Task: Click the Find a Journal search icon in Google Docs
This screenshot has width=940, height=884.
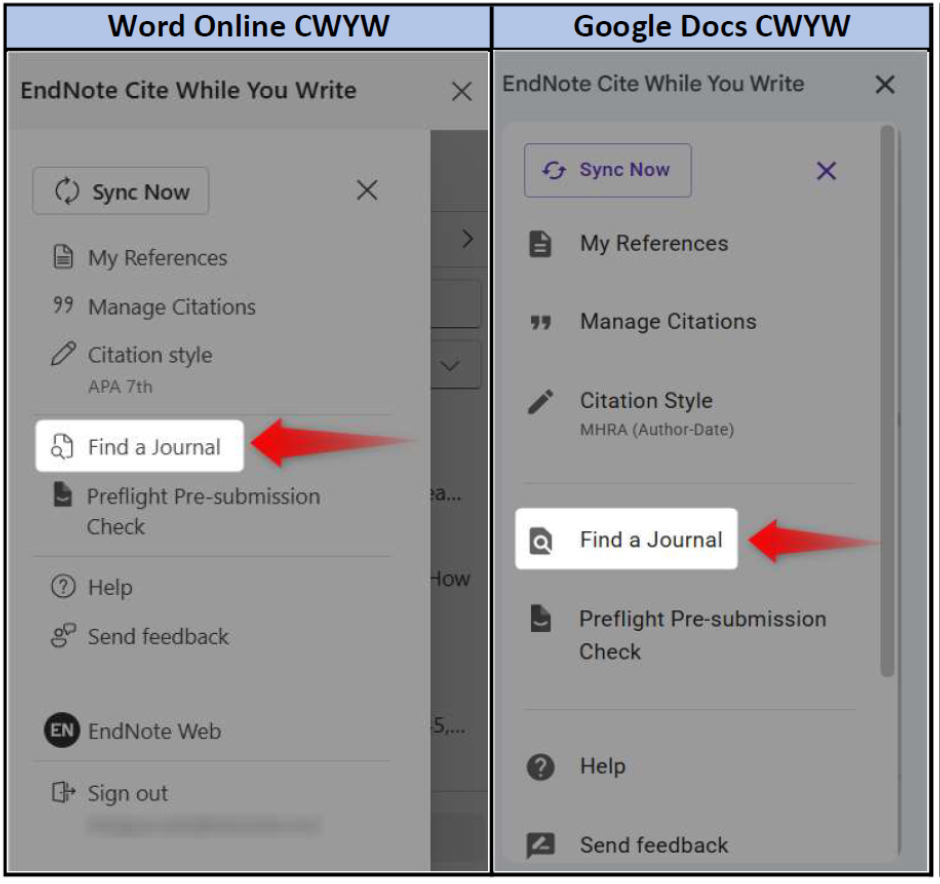Action: pos(540,541)
